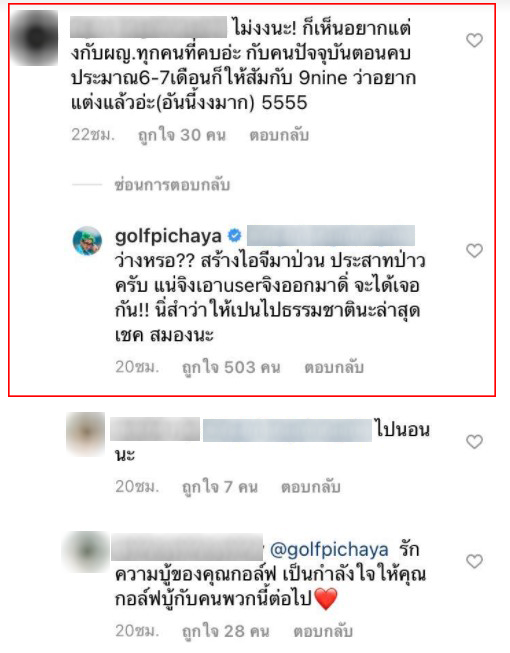Open blurred avatar of first commenter
510x653 pixels.
(35, 39)
